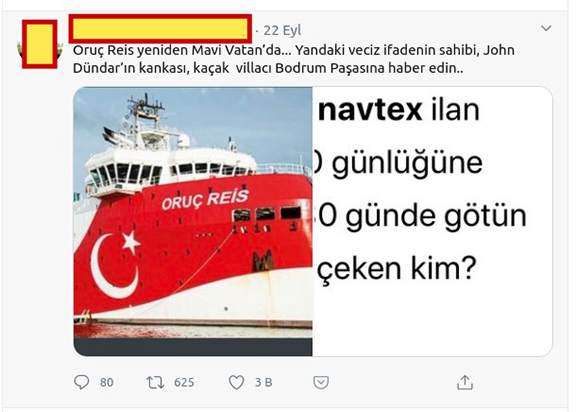Viewport: 576px width, 412px height.
Task: Open the author's display name link
Action: point(160,29)
